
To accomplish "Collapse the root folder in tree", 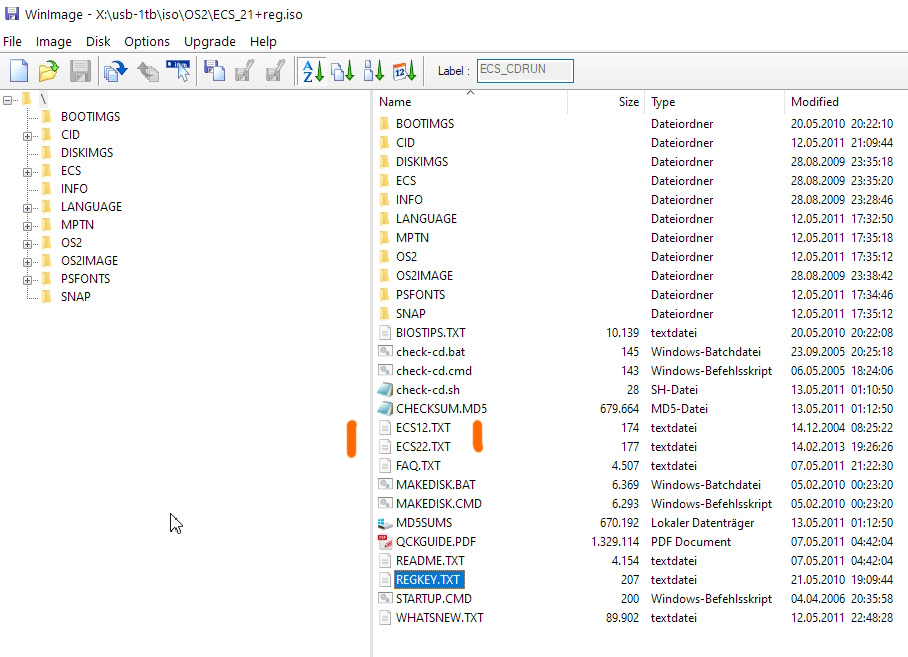I will [x=8, y=100].
